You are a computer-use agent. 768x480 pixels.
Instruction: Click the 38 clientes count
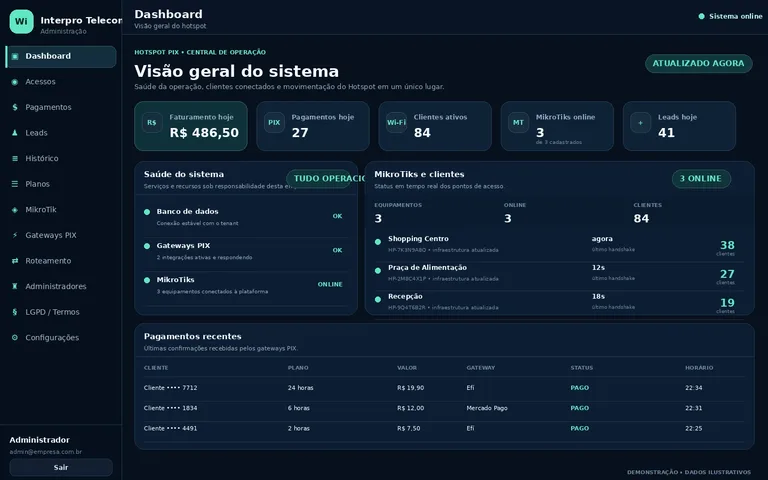click(727, 245)
